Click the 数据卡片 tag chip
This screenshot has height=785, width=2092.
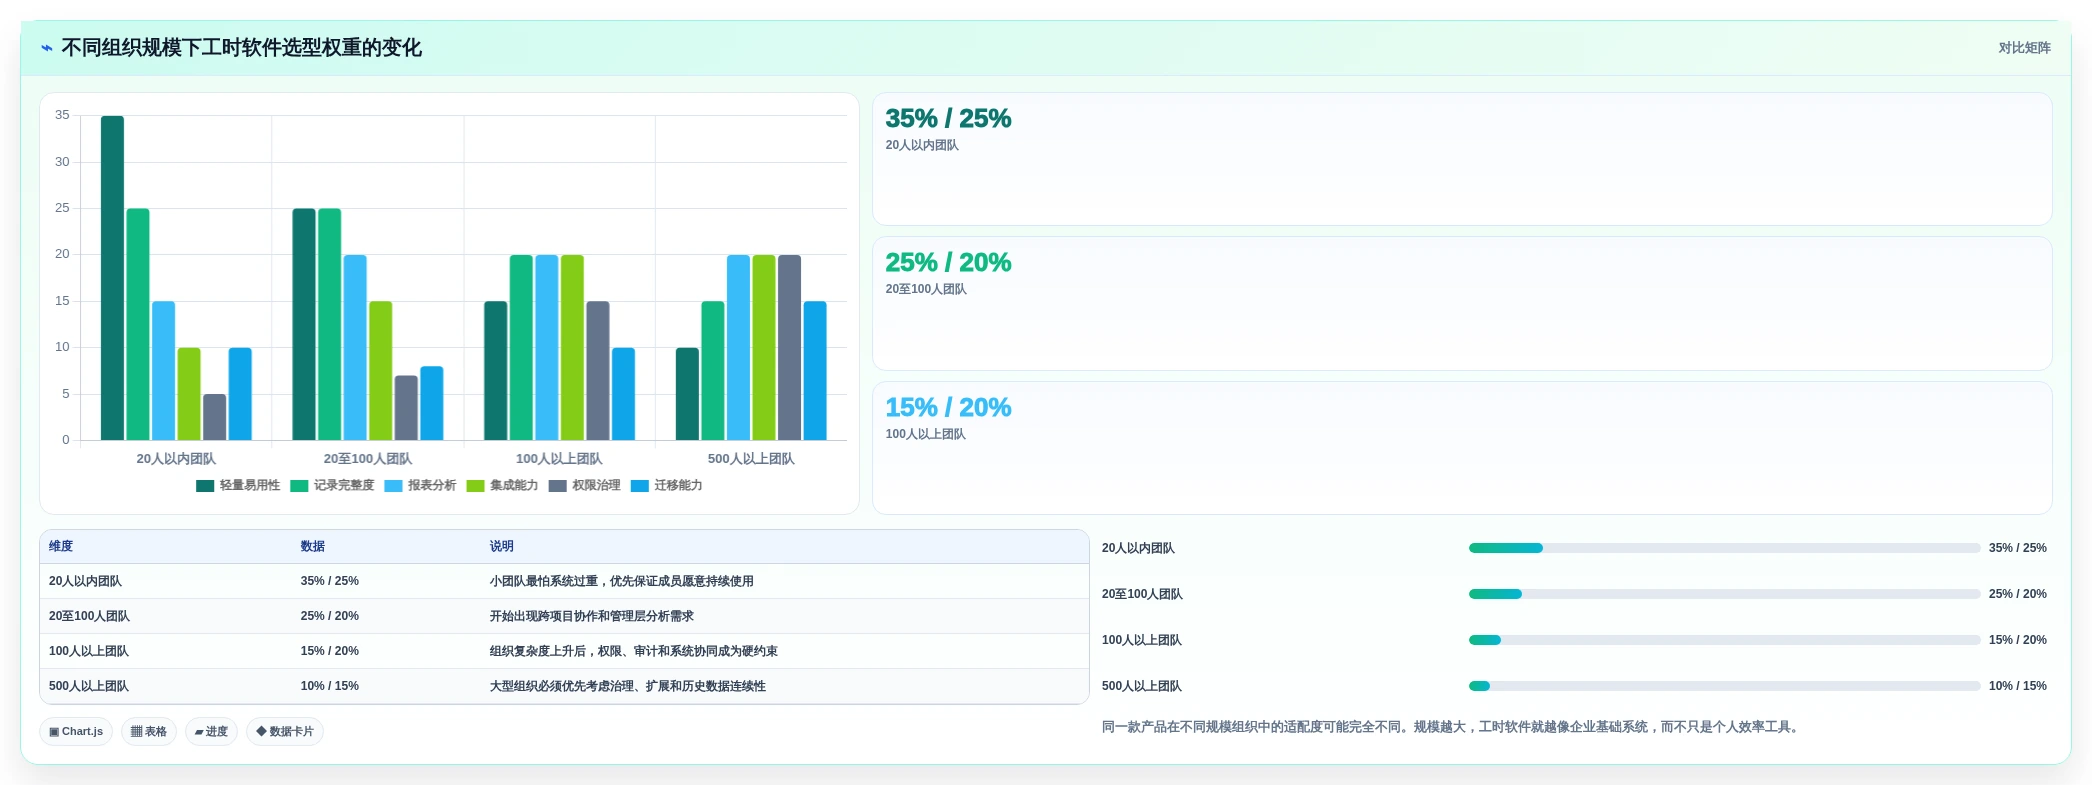(285, 732)
